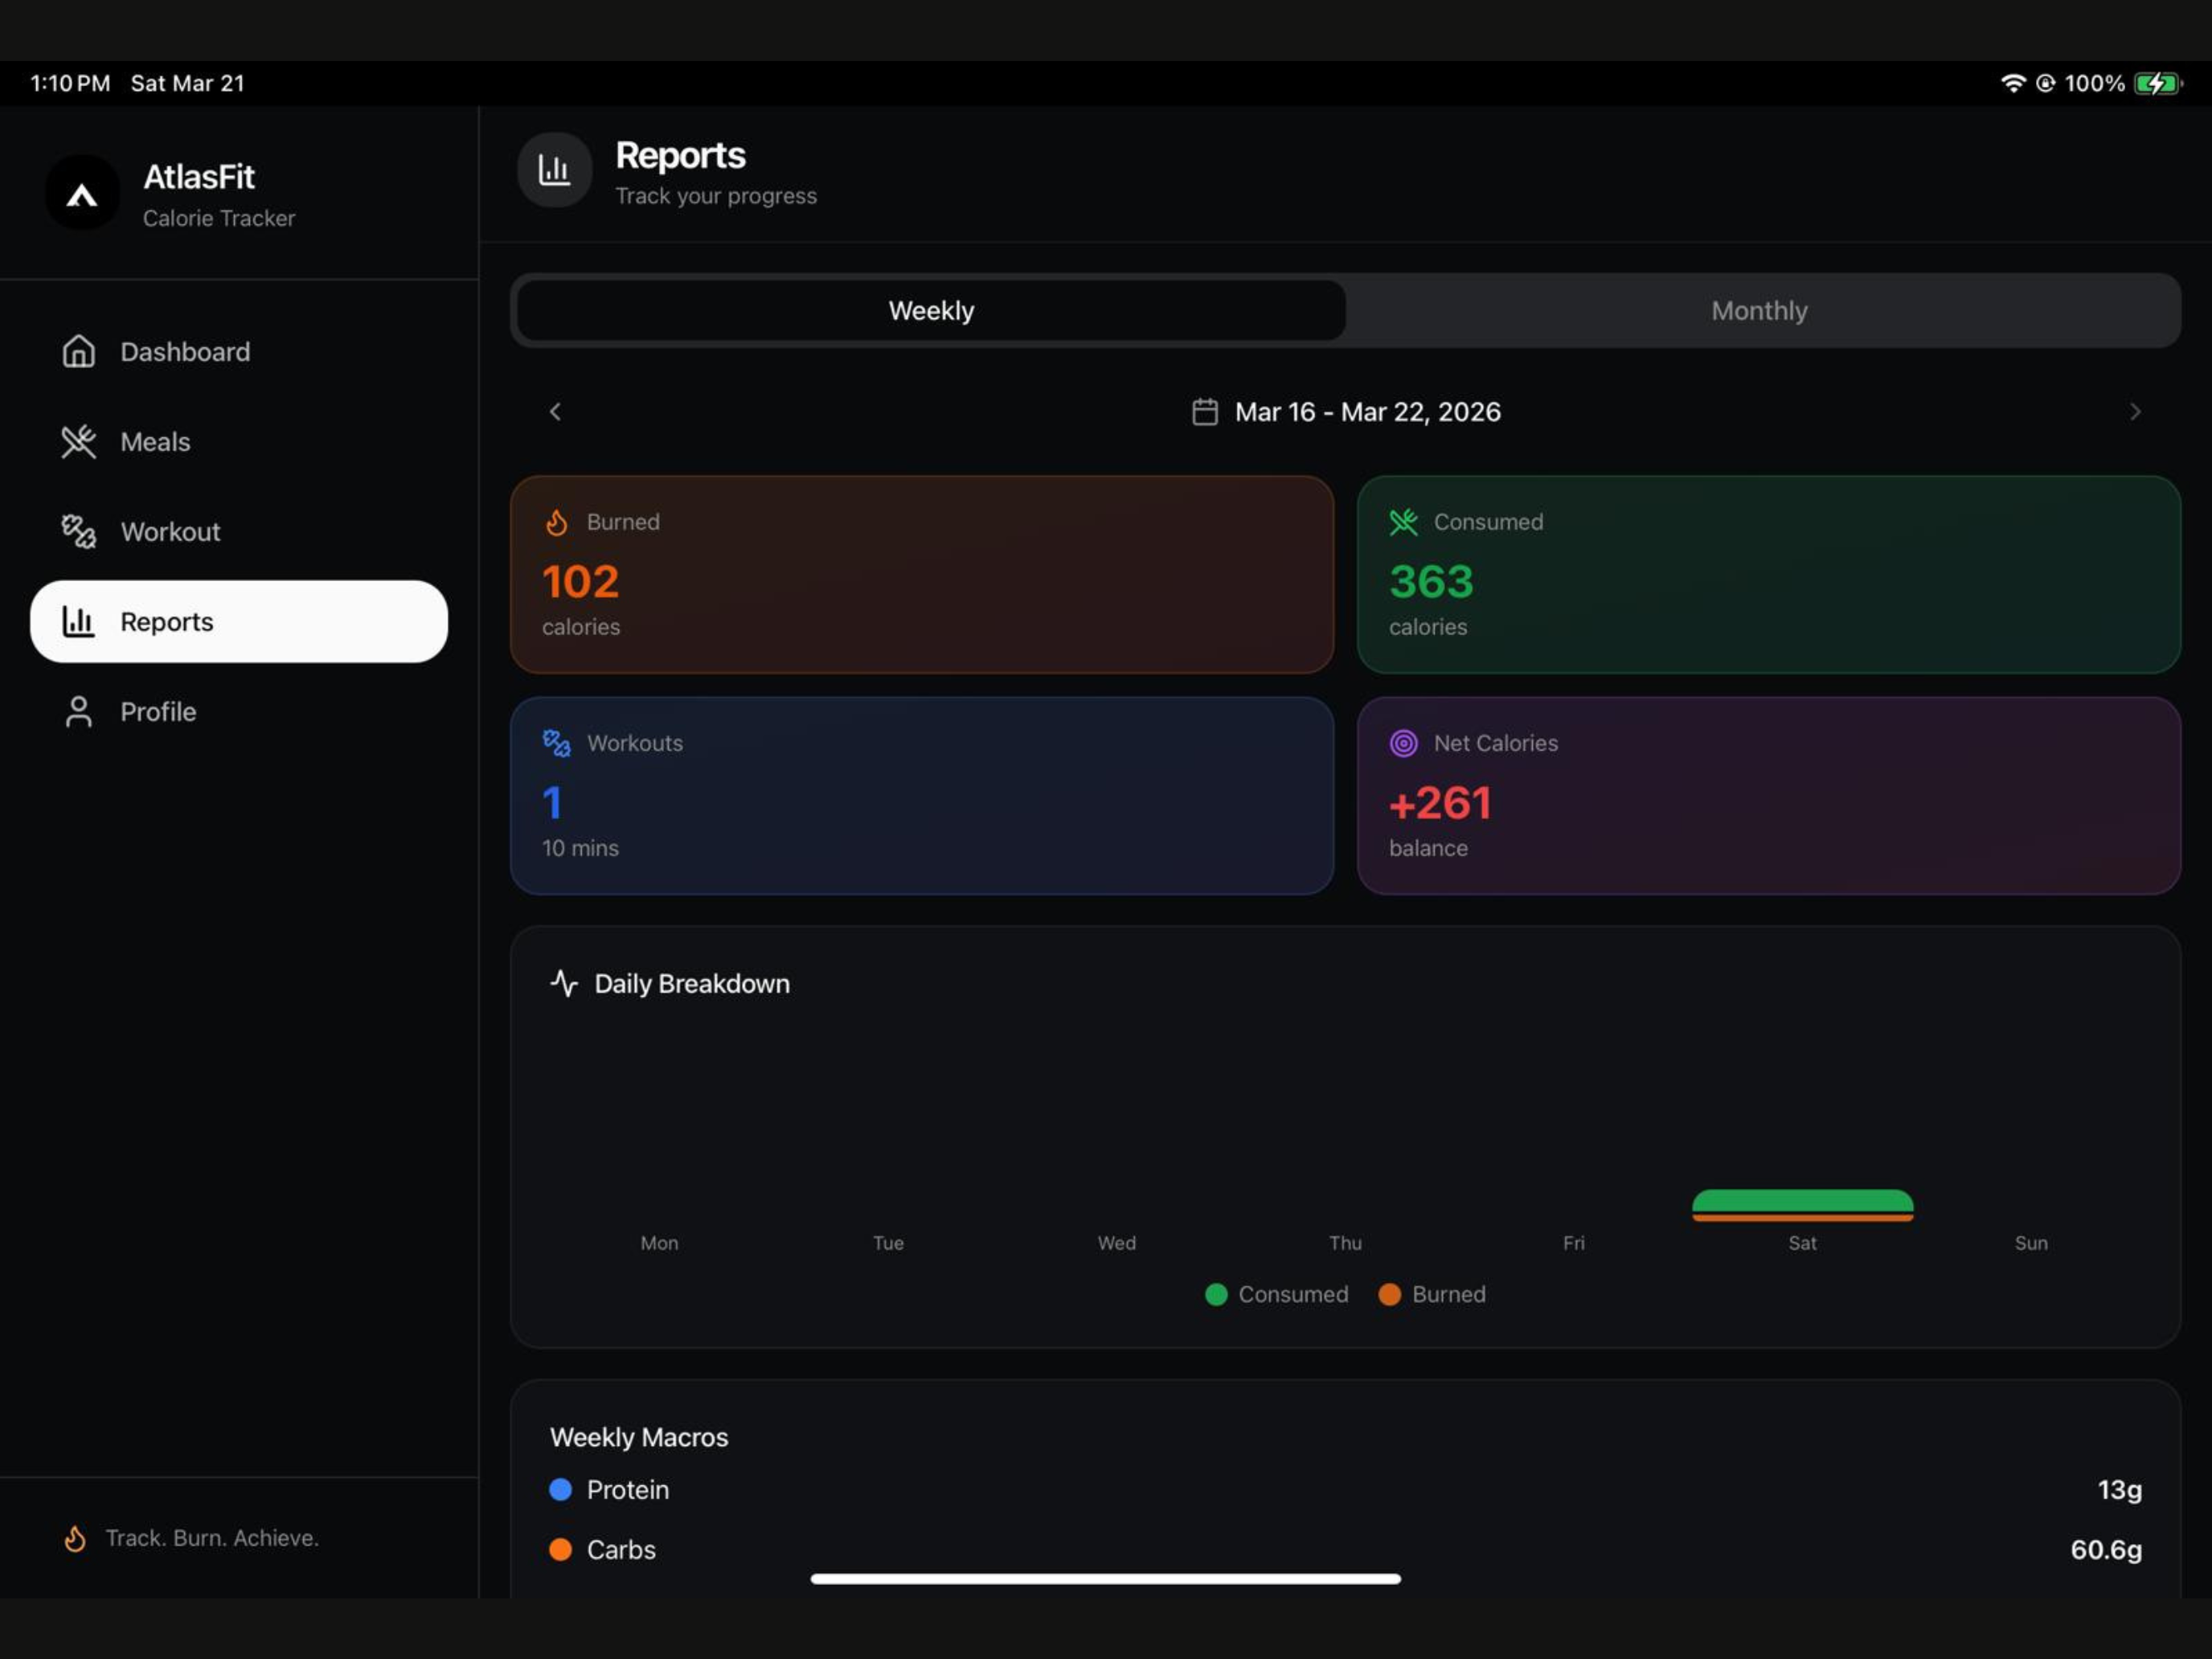The width and height of the screenshot is (2212, 1659).
Task: Switch to the Monthly tab
Action: (x=1759, y=311)
